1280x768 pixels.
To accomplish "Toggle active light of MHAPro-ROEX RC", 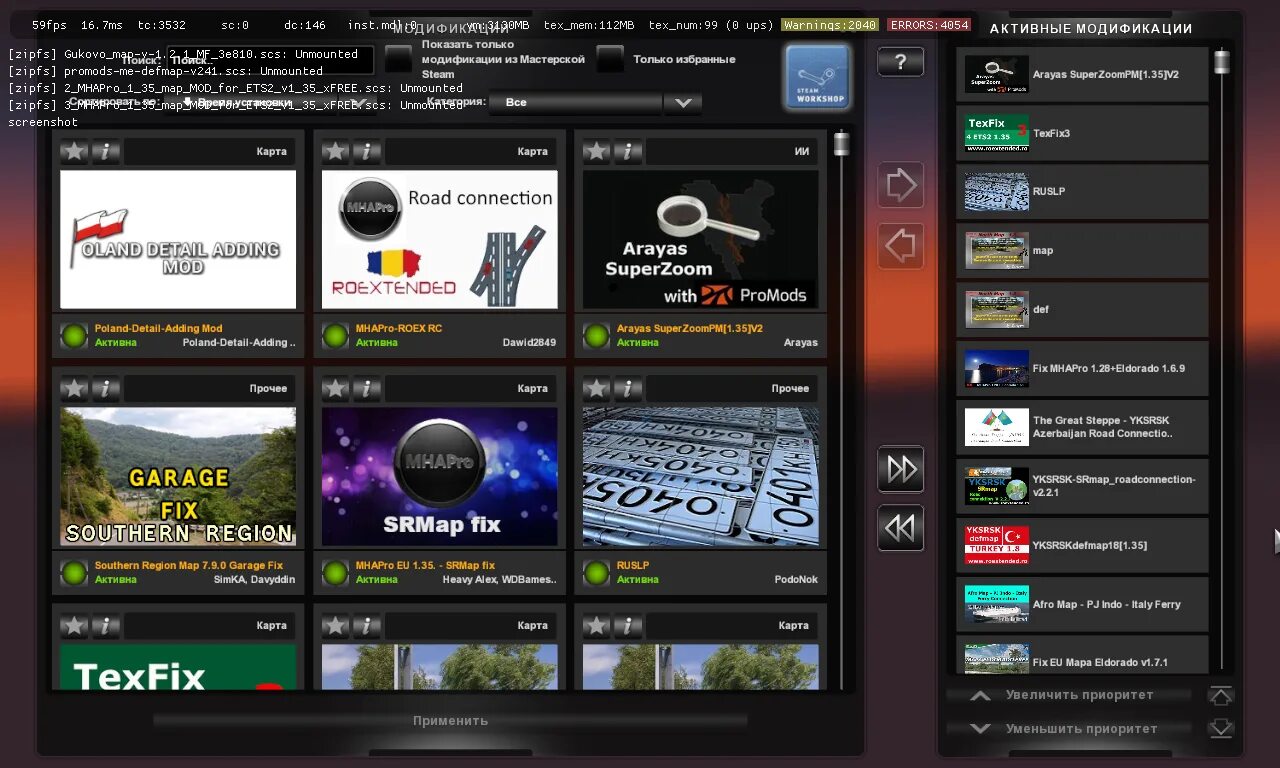I will coord(335,335).
